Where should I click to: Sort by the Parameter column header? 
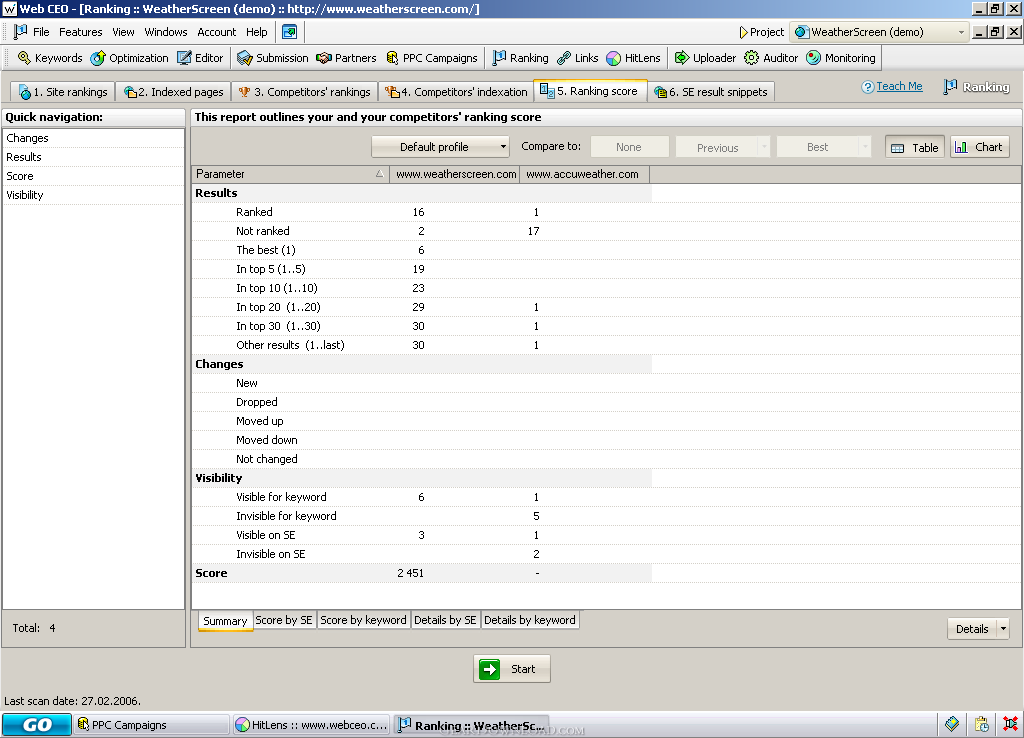click(291, 174)
